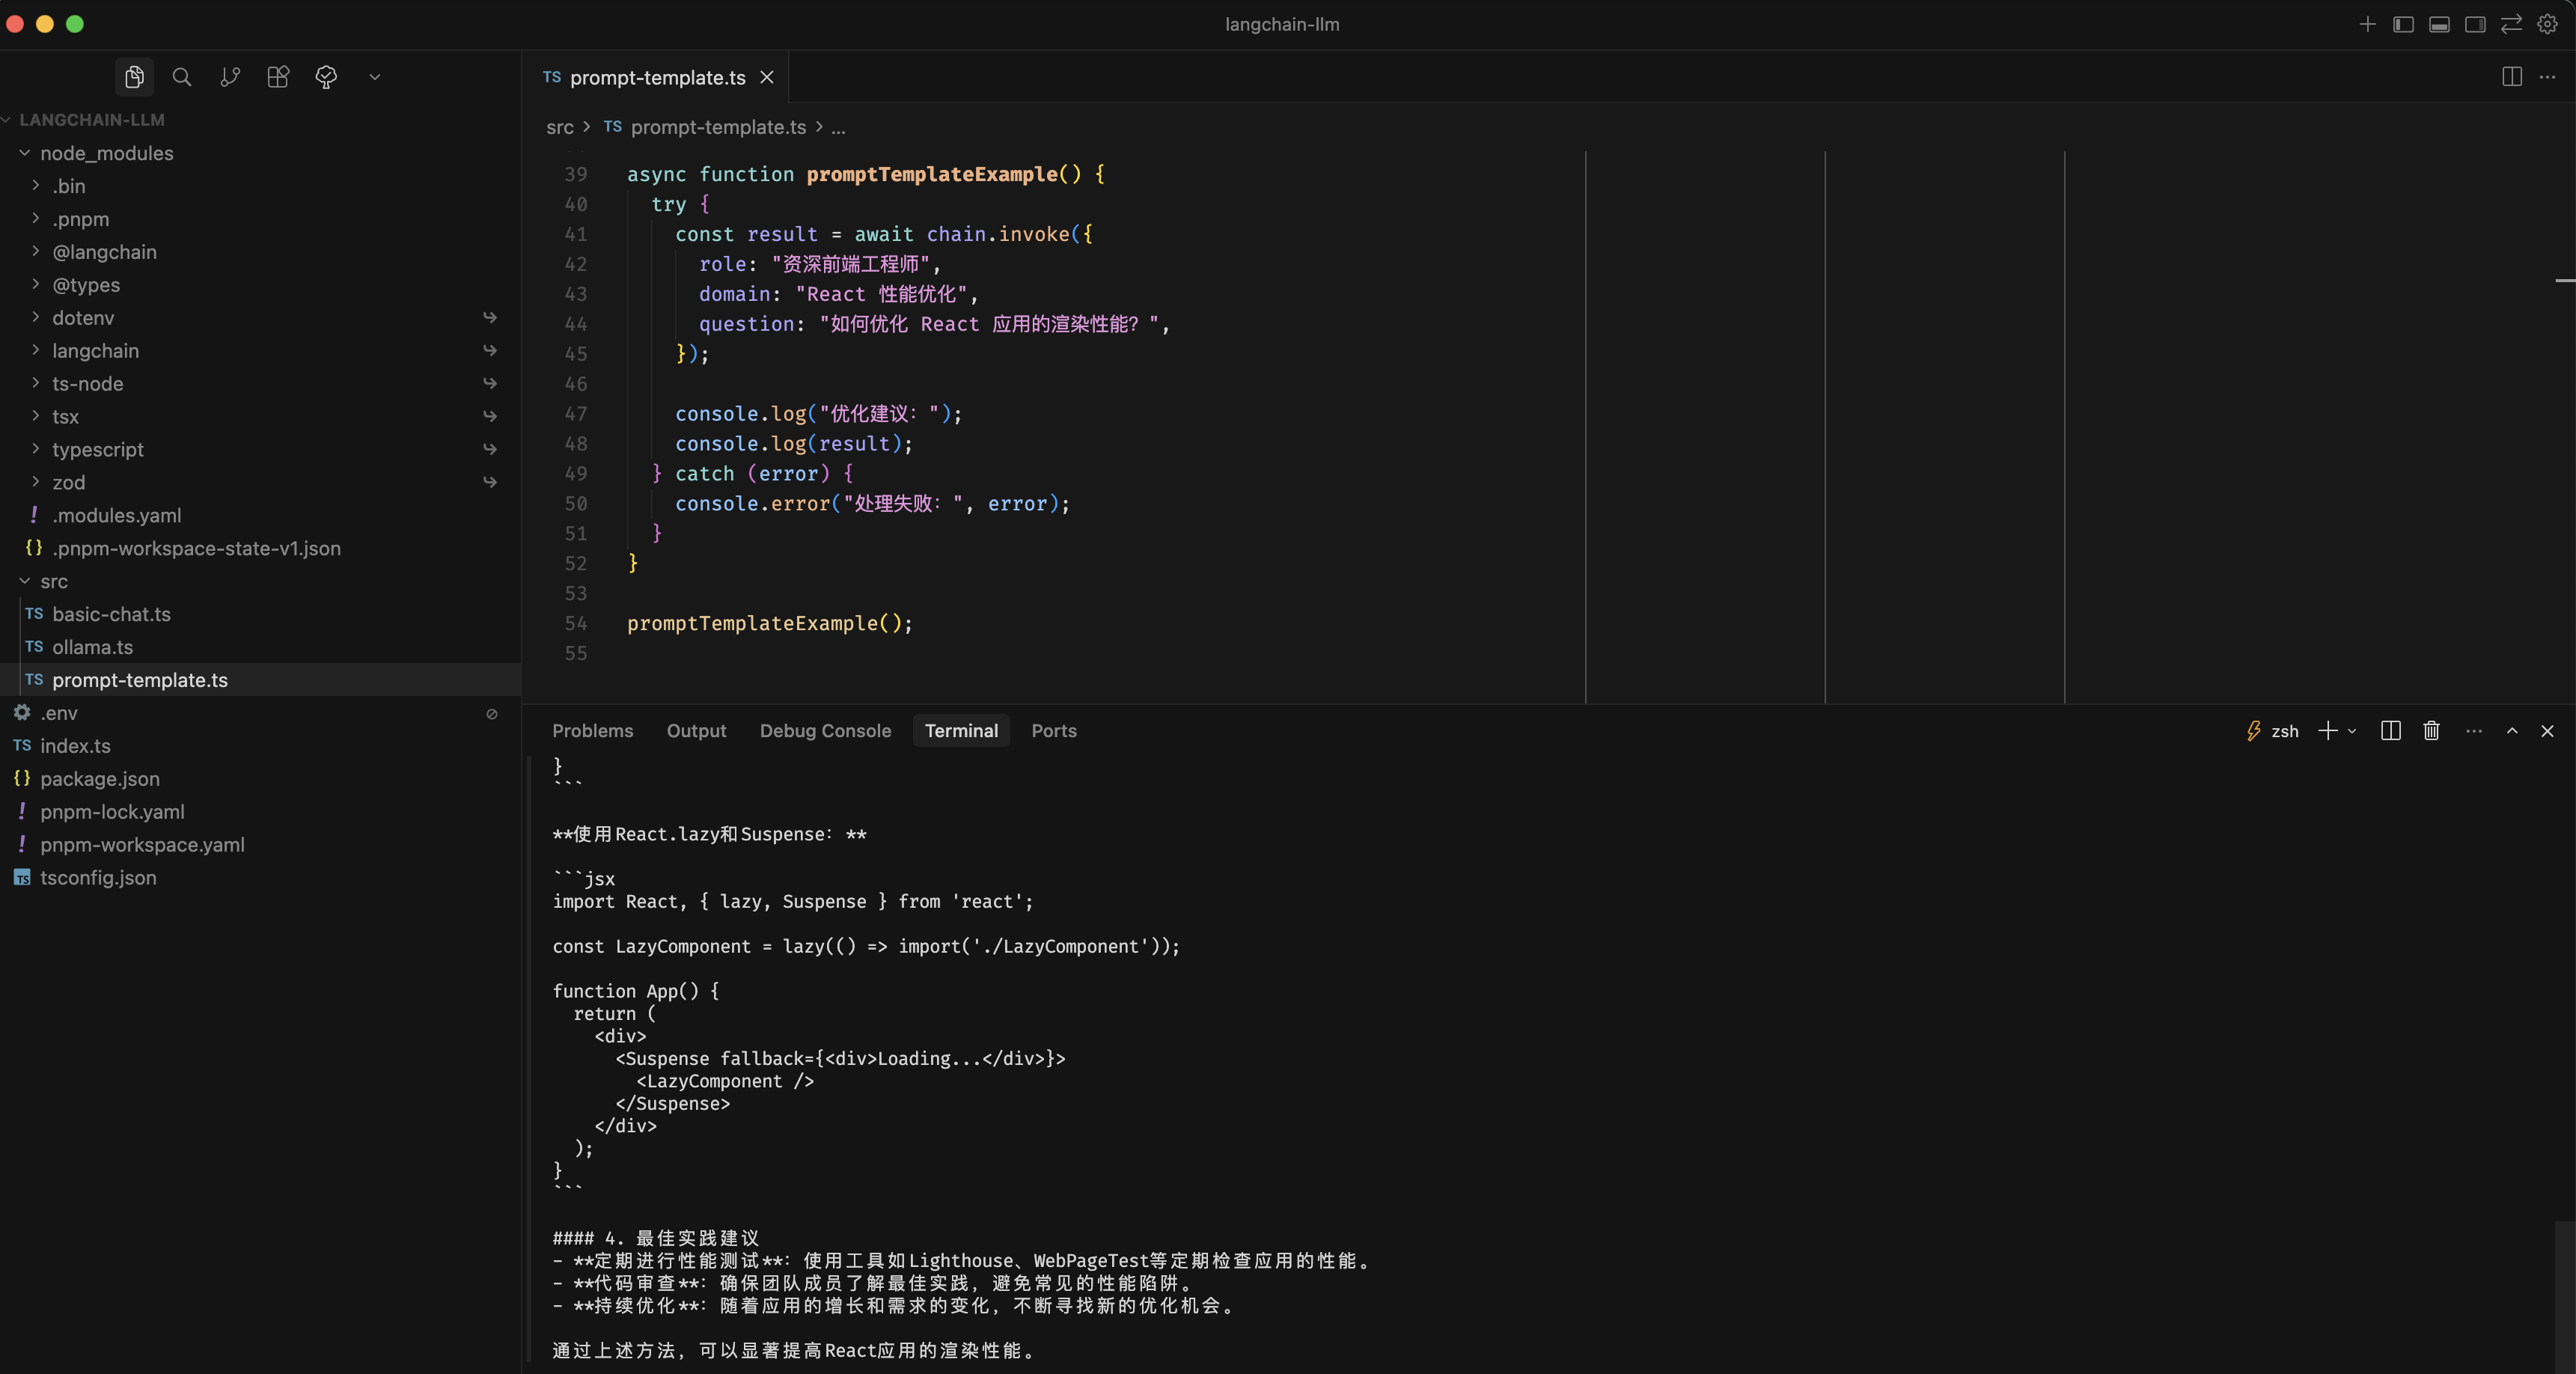Click the breadcrumb ellipsis symbol segment

point(838,128)
